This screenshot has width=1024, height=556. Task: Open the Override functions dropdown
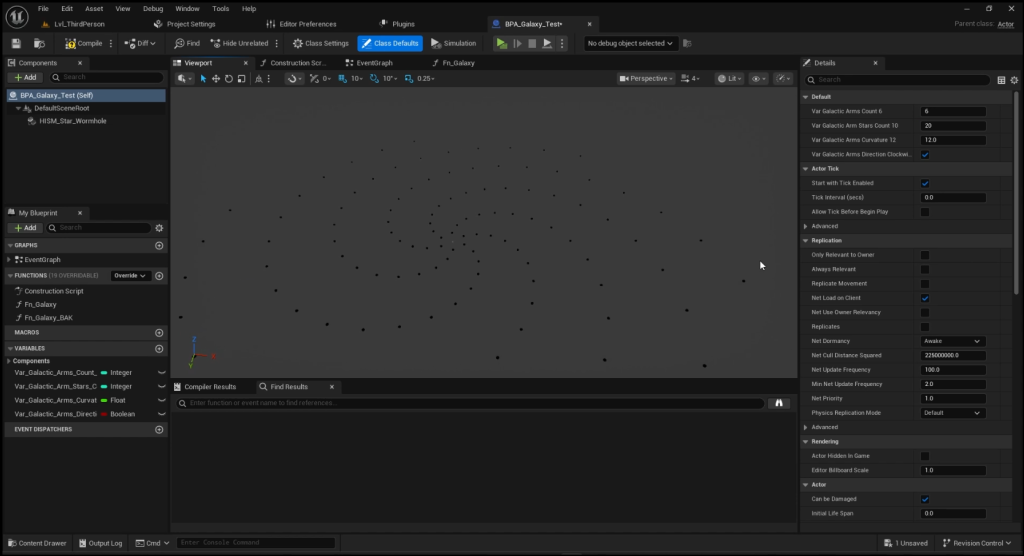tap(130, 275)
